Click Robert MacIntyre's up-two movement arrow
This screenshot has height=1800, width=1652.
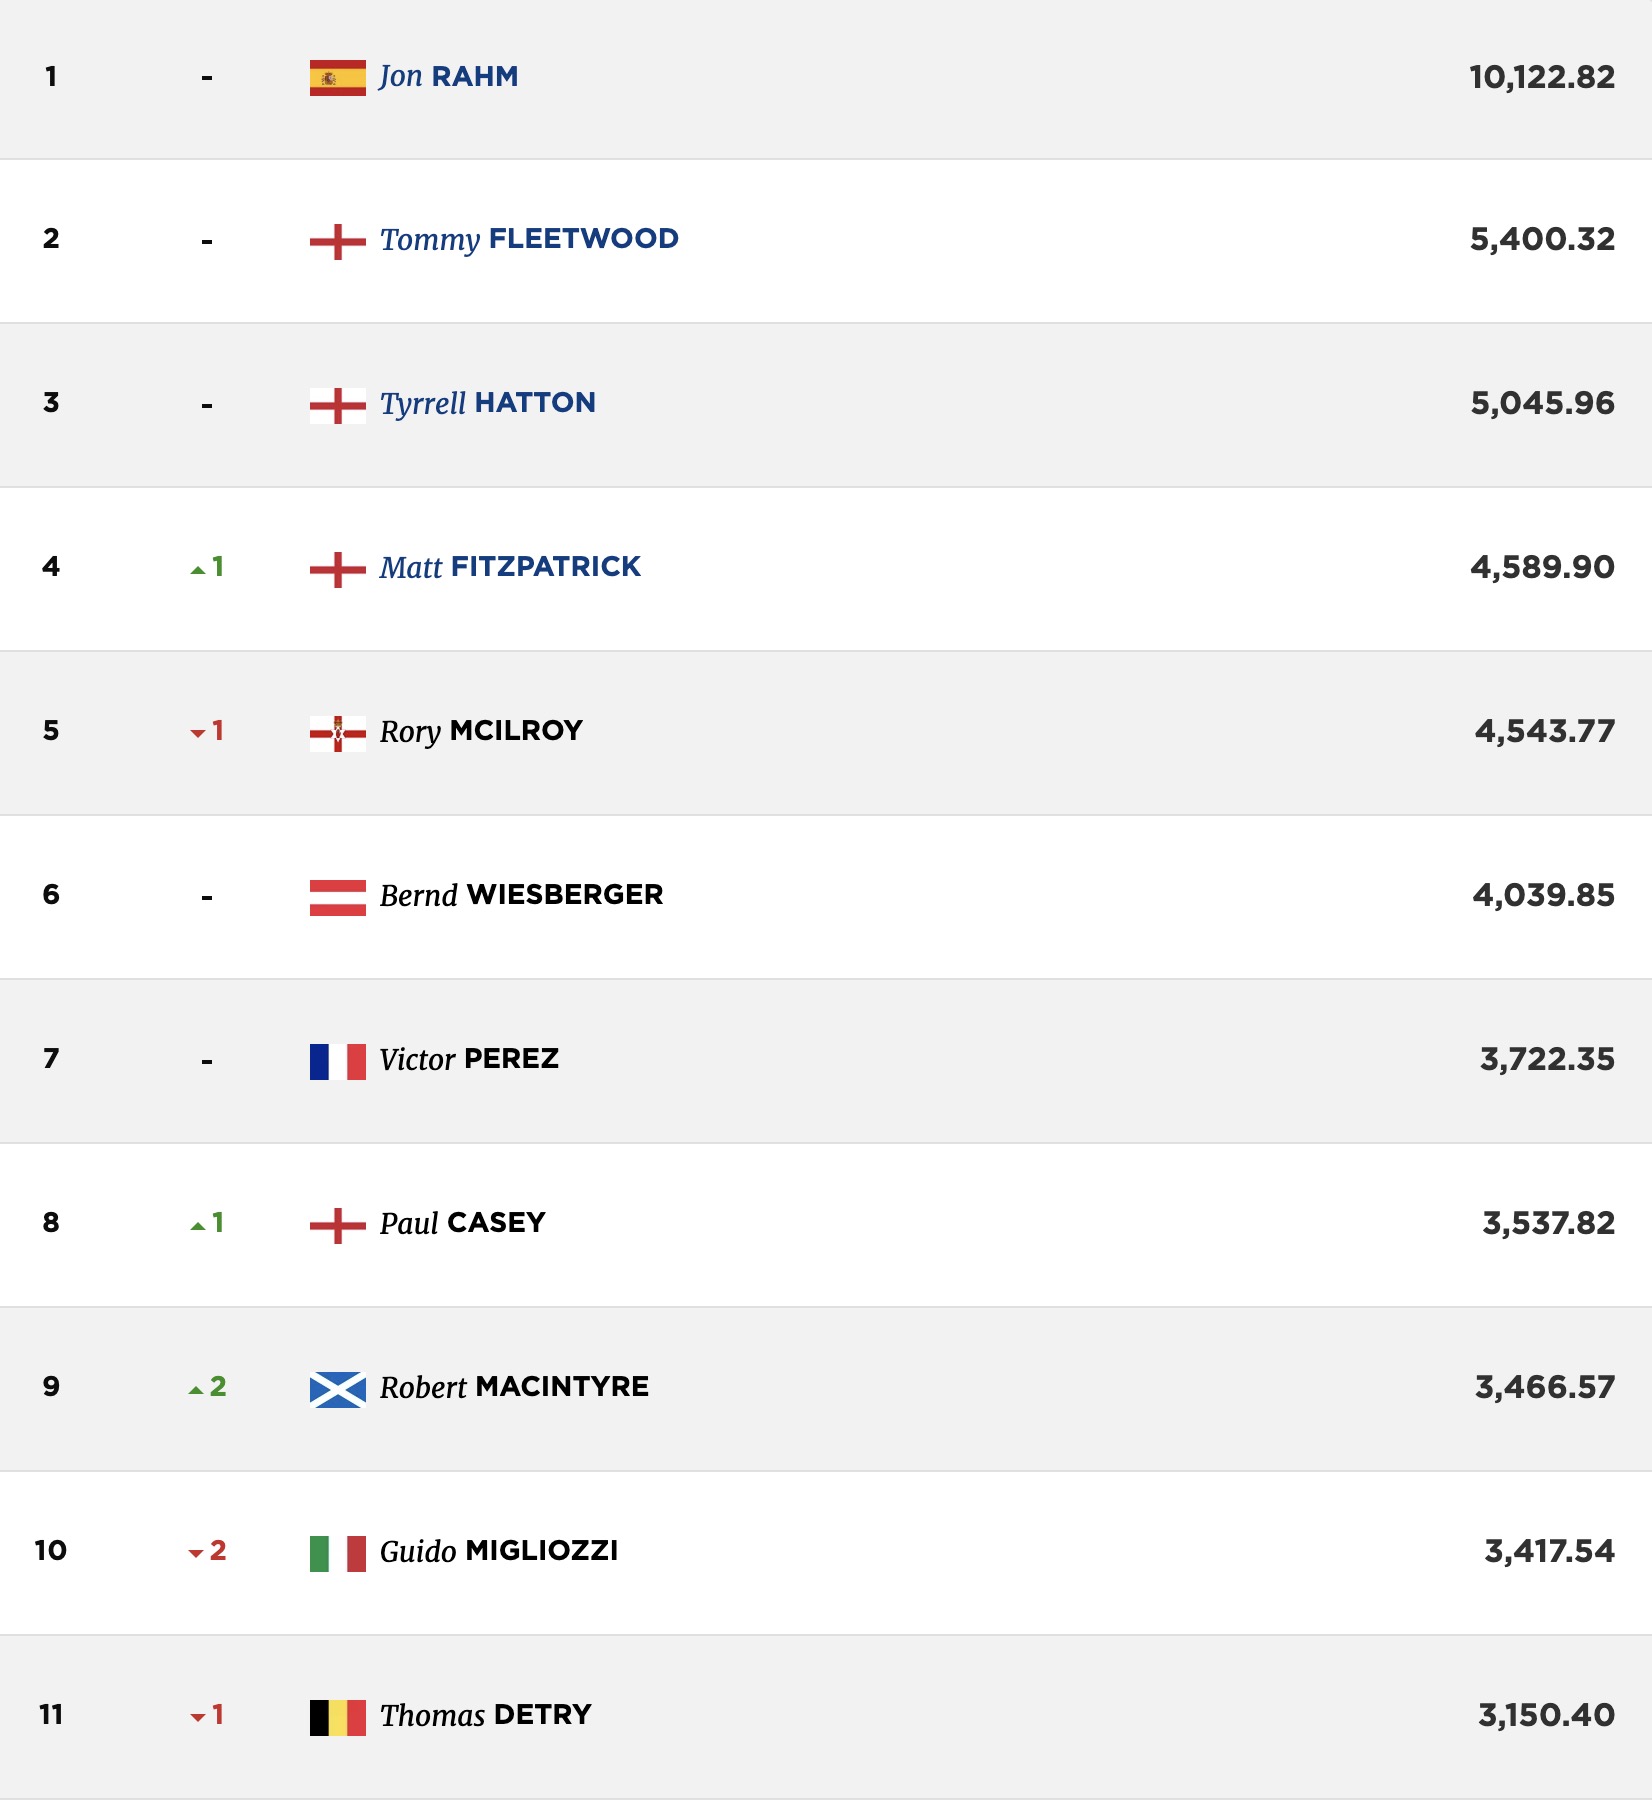pos(207,1387)
